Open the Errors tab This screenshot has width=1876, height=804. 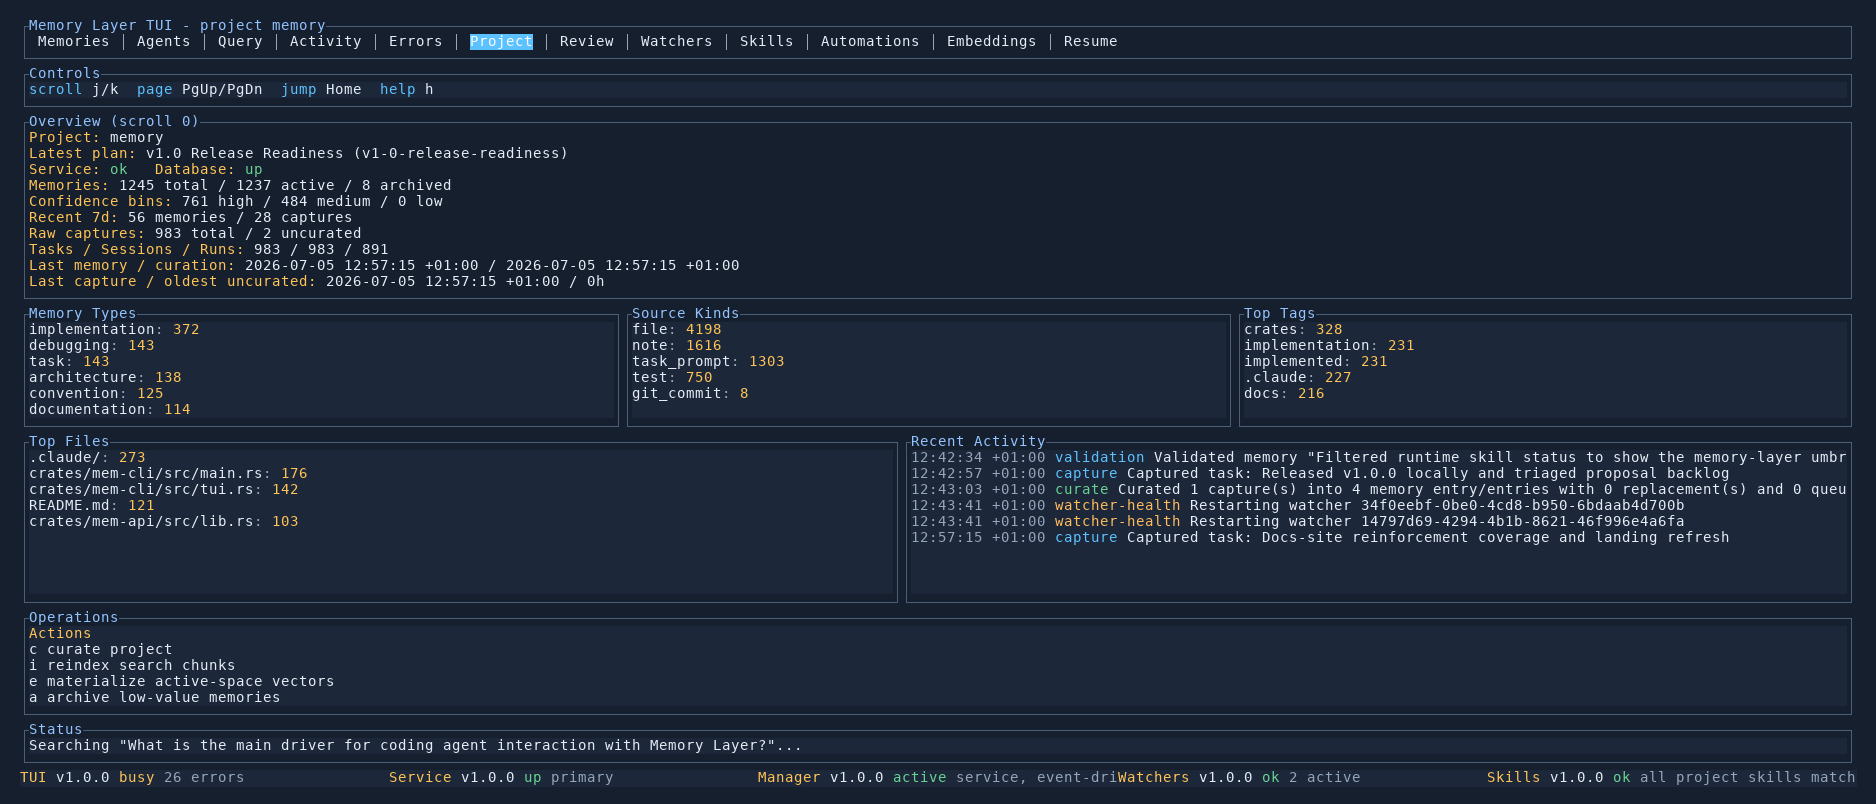point(415,41)
